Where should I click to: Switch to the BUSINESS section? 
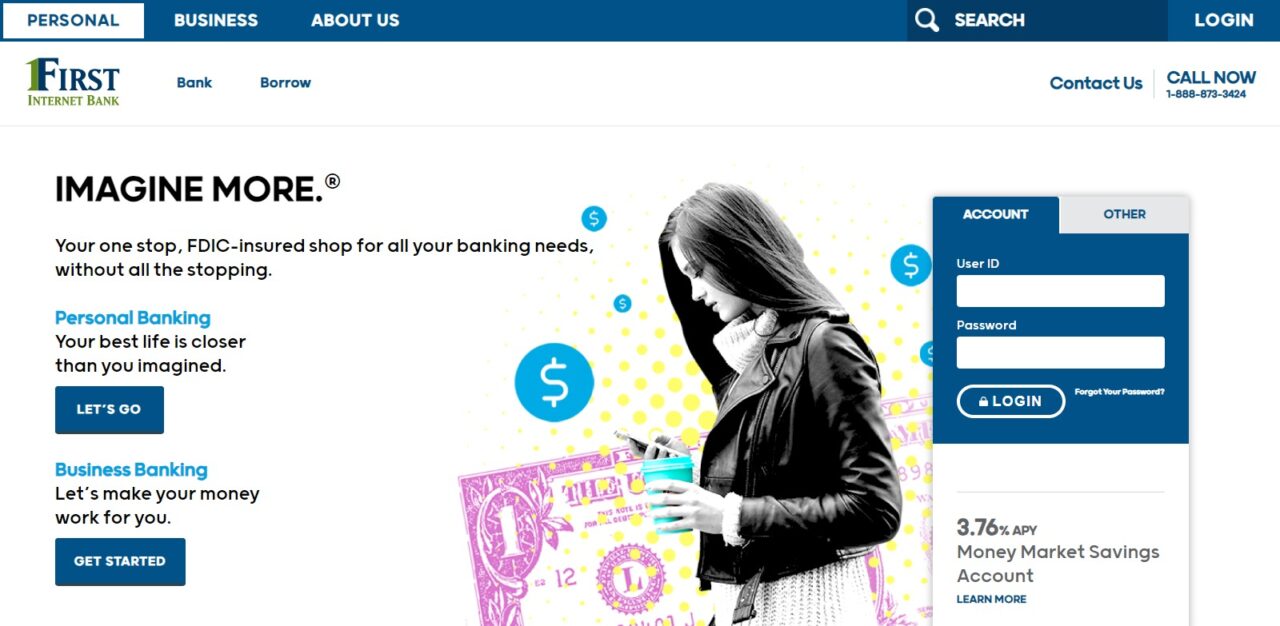click(216, 20)
